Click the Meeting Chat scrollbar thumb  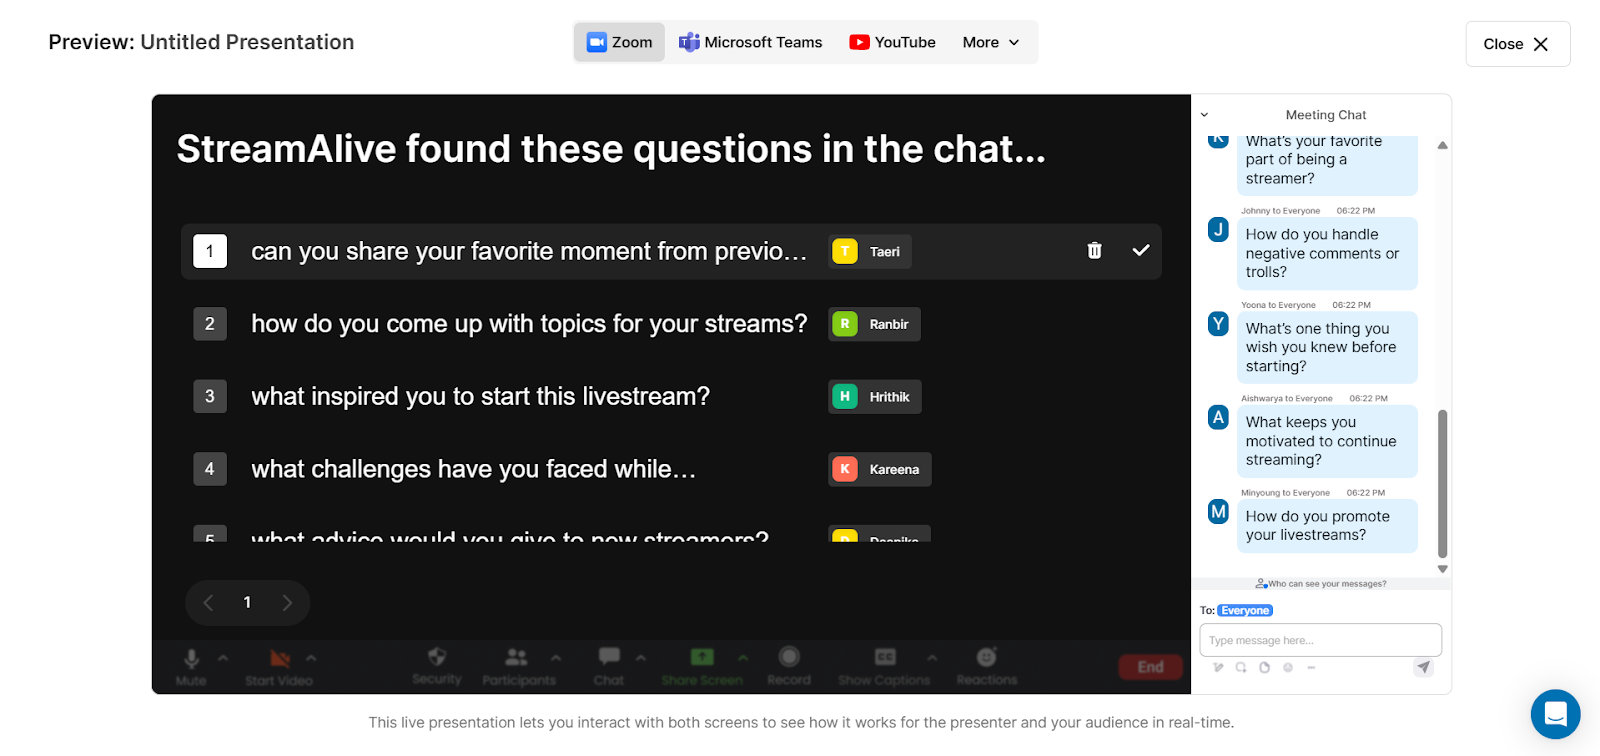(1442, 483)
